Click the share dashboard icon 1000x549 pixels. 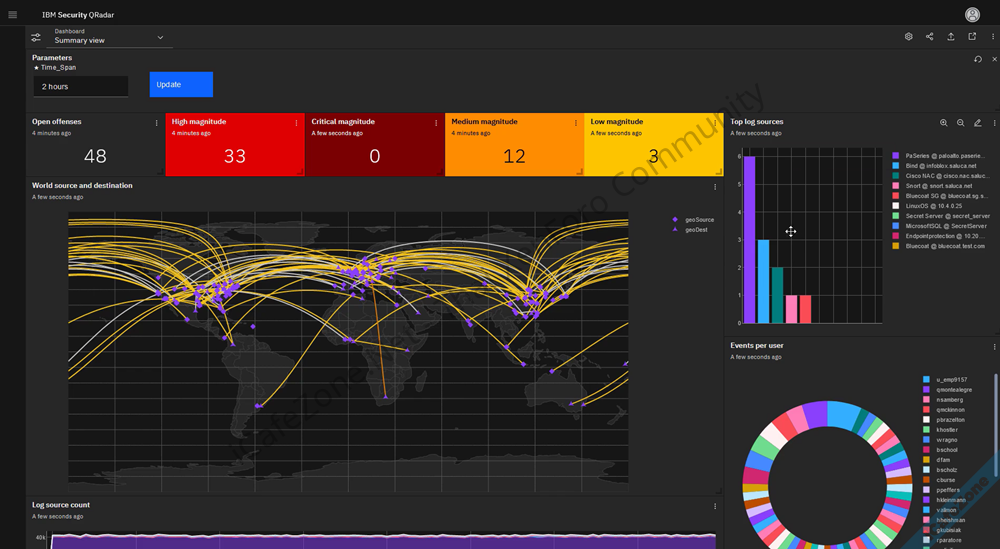click(x=930, y=37)
